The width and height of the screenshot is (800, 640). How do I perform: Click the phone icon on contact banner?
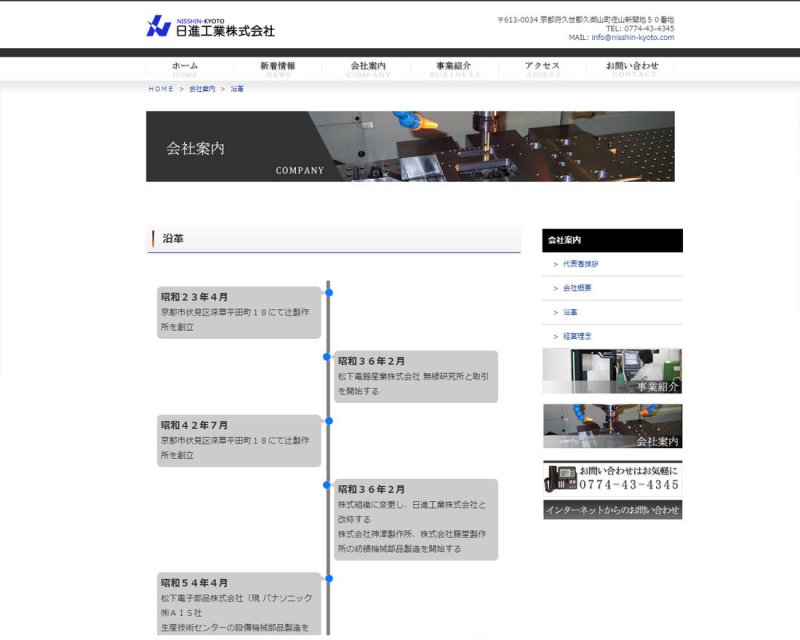(x=561, y=478)
